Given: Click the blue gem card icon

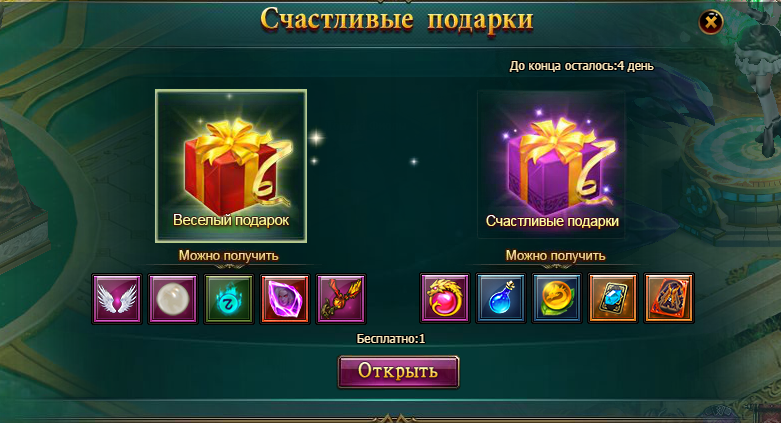Looking at the screenshot, I should 613,298.
